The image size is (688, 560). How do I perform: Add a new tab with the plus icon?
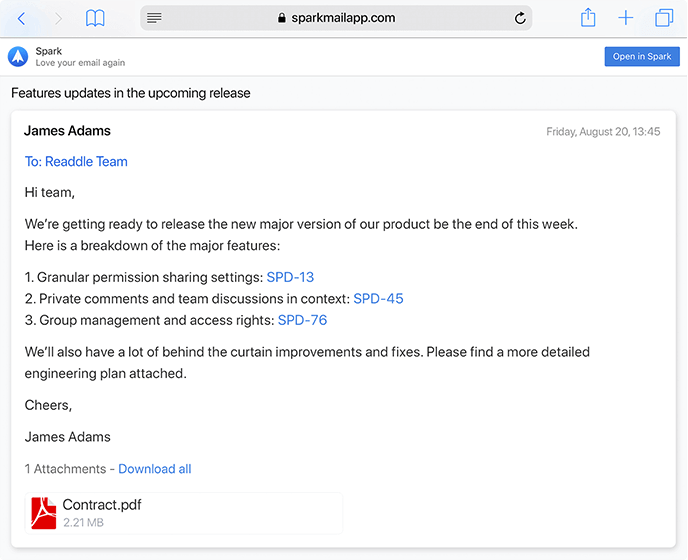[x=626, y=18]
